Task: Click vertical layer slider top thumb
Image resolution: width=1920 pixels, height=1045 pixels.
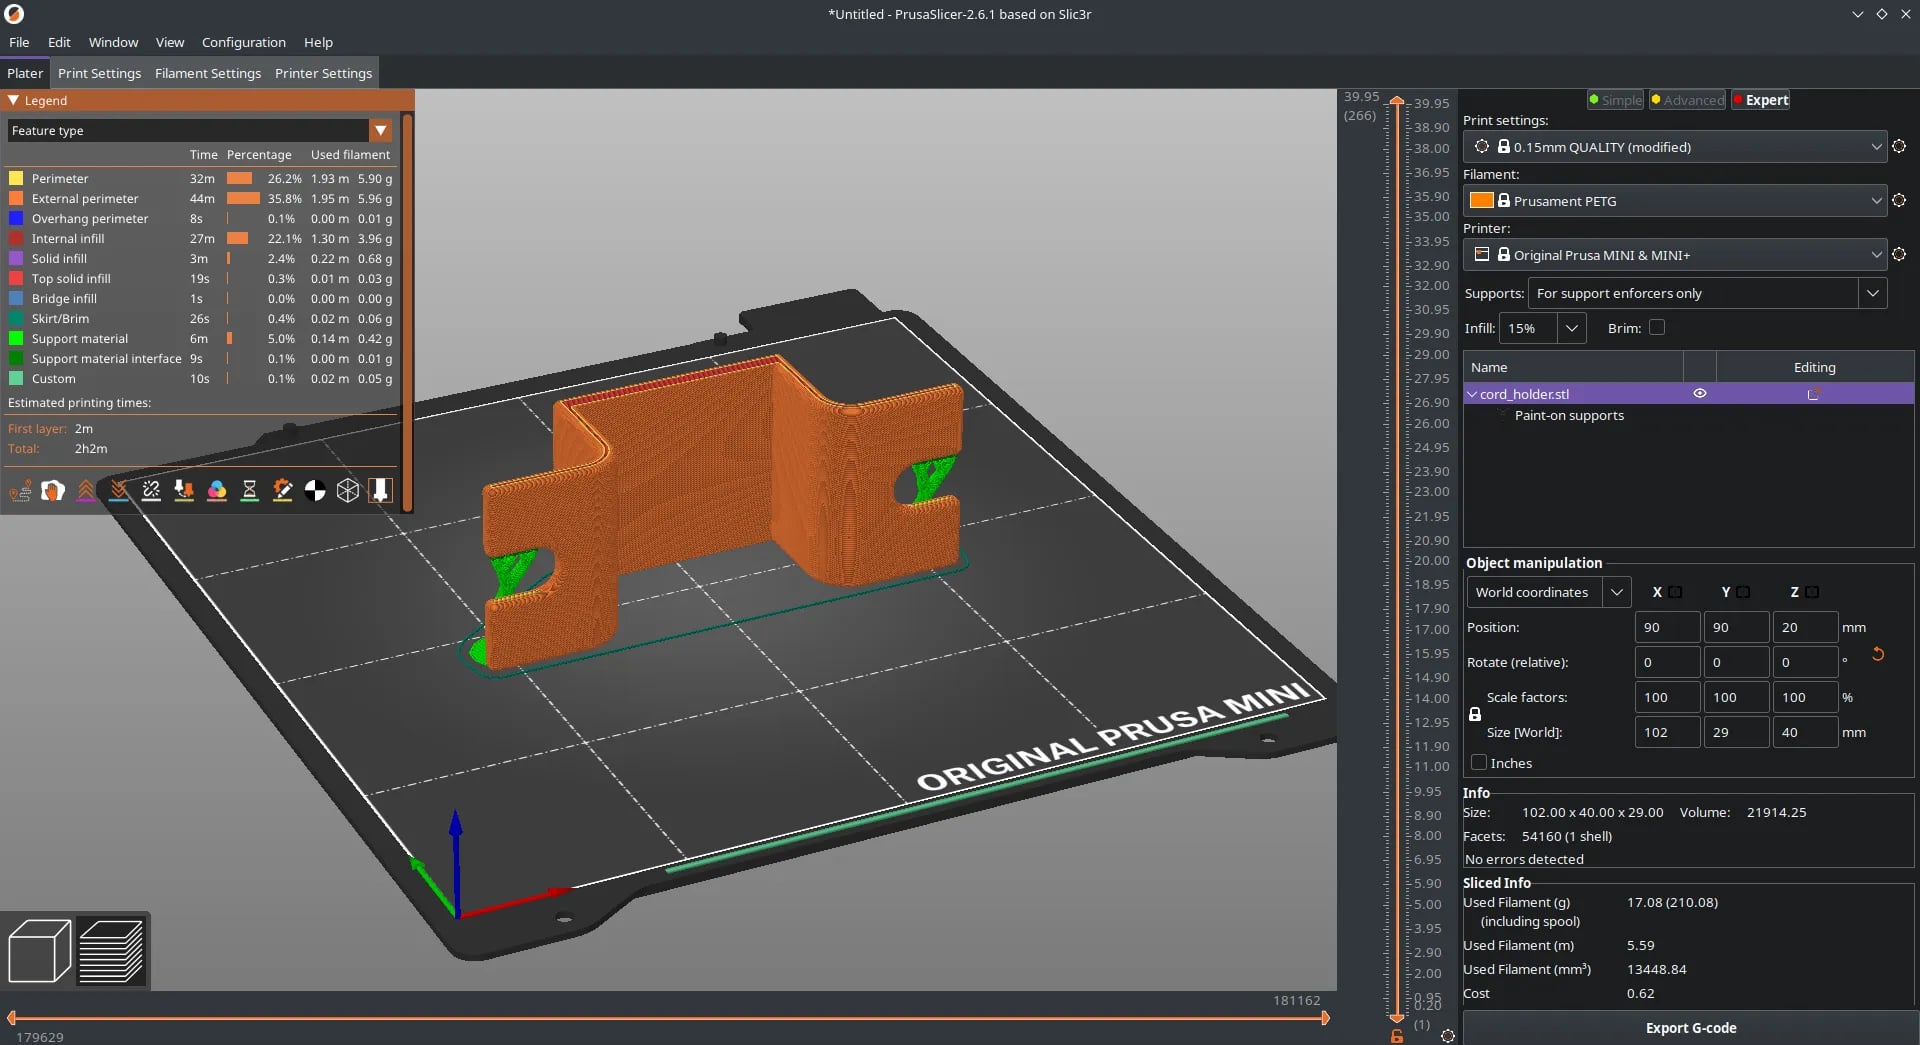Action: click(1396, 102)
